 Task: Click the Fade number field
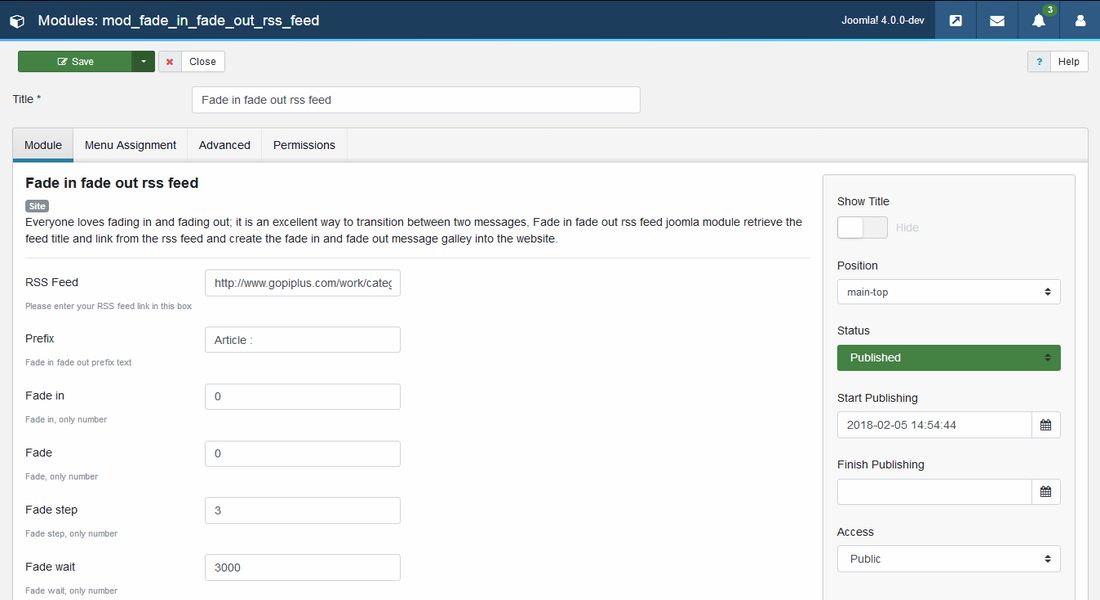pos(302,453)
